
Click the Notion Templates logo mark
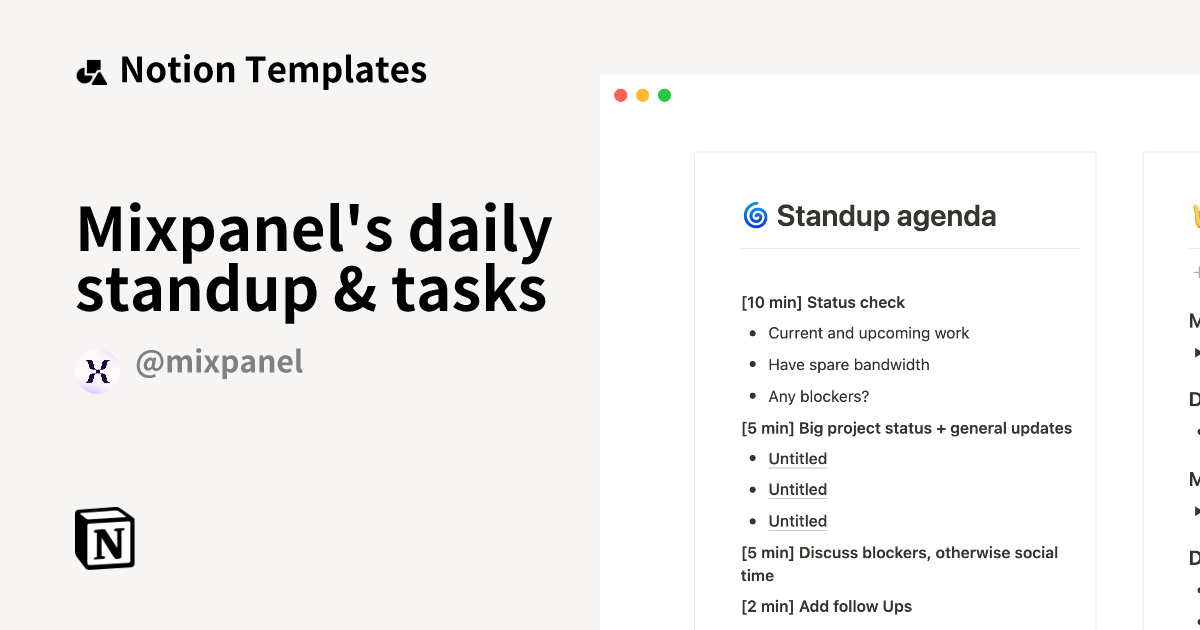click(91, 69)
